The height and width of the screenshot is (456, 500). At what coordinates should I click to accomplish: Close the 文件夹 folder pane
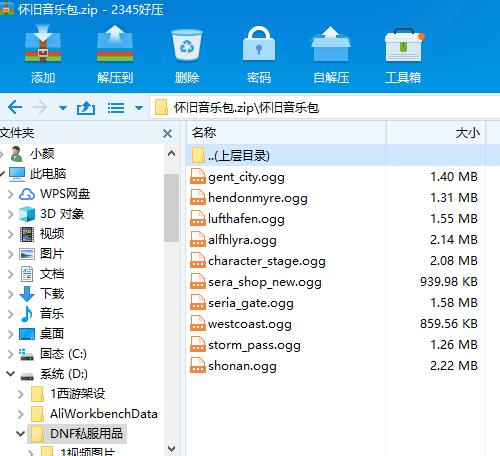[168, 134]
